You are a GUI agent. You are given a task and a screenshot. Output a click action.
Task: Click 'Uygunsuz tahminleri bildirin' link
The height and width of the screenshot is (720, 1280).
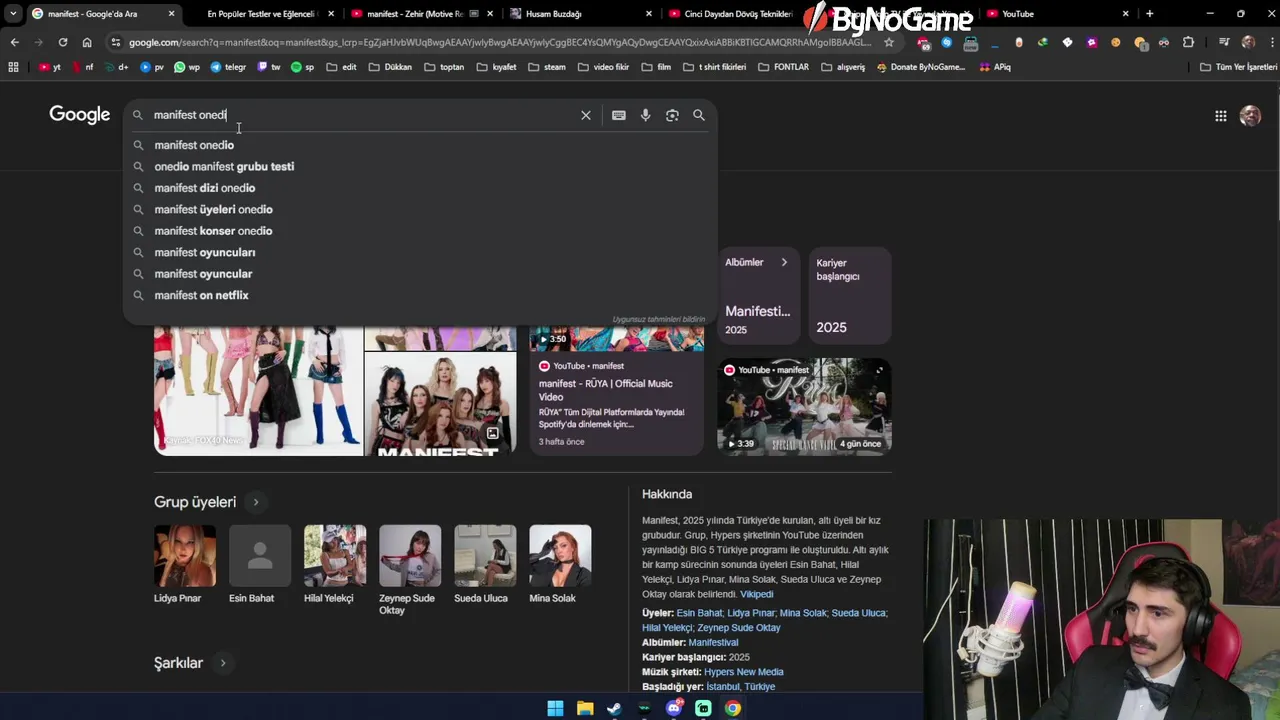[x=658, y=319]
